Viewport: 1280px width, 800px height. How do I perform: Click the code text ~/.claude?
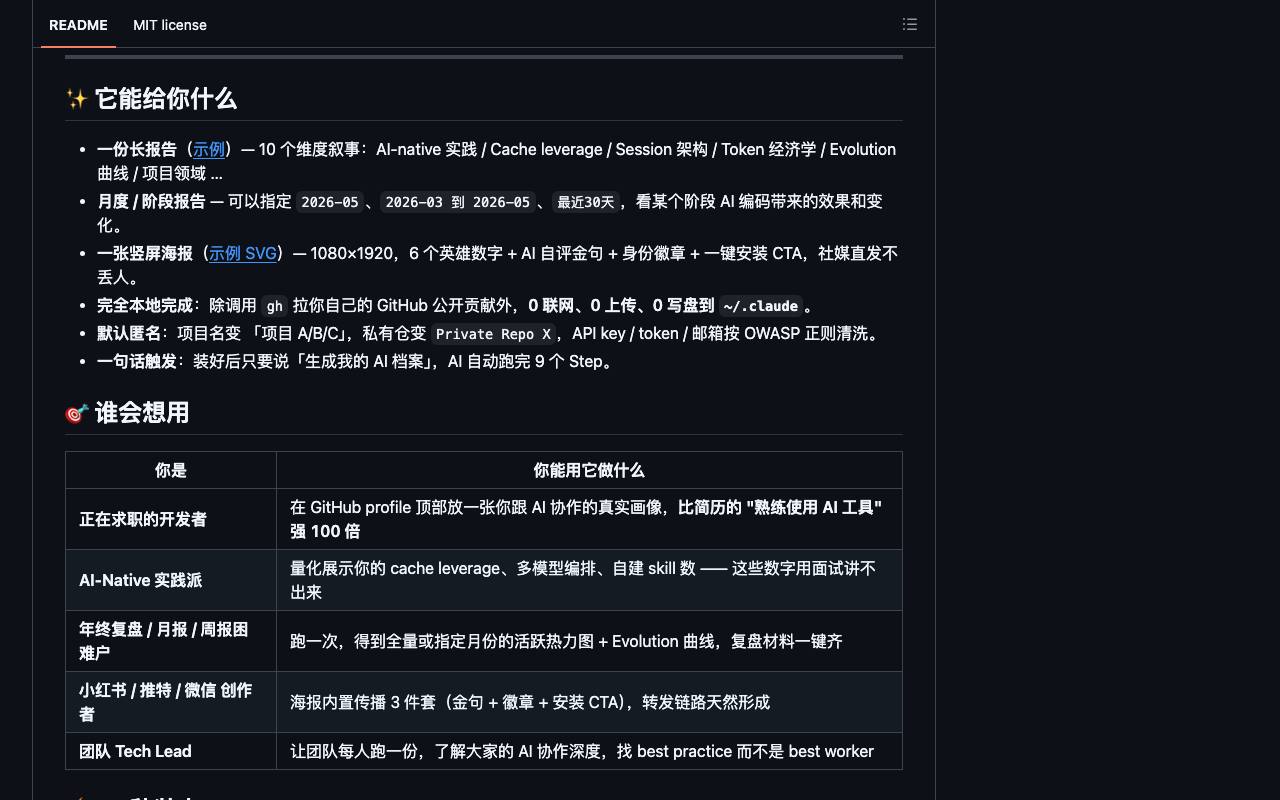coord(760,306)
